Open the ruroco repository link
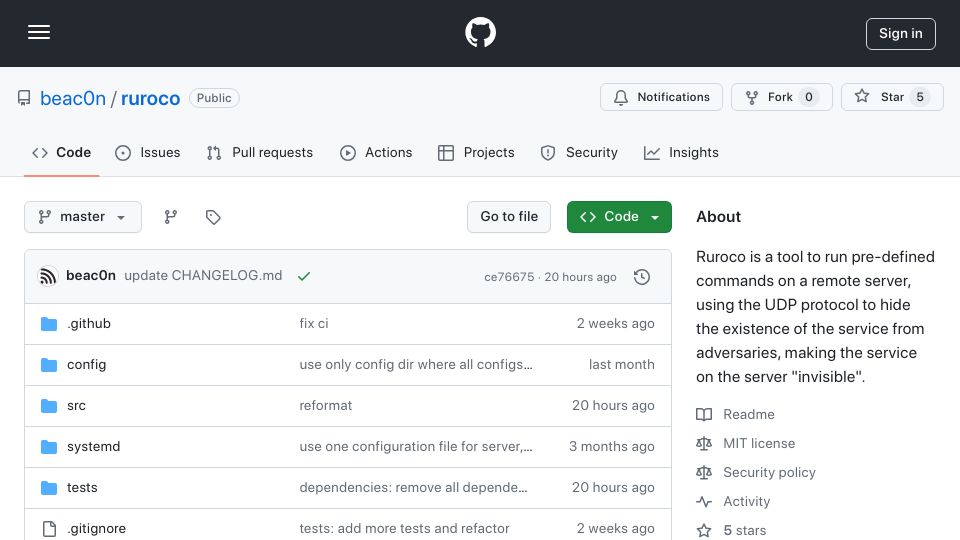960x540 pixels. [150, 98]
